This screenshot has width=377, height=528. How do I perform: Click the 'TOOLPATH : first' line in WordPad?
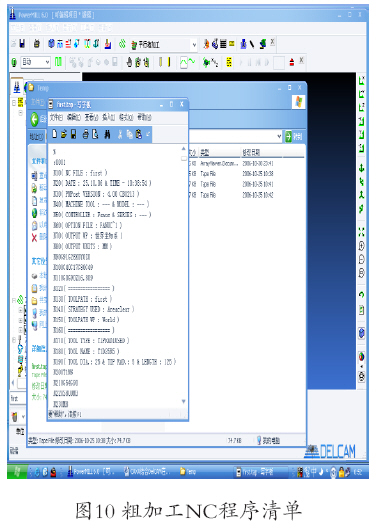pyautogui.click(x=82, y=299)
